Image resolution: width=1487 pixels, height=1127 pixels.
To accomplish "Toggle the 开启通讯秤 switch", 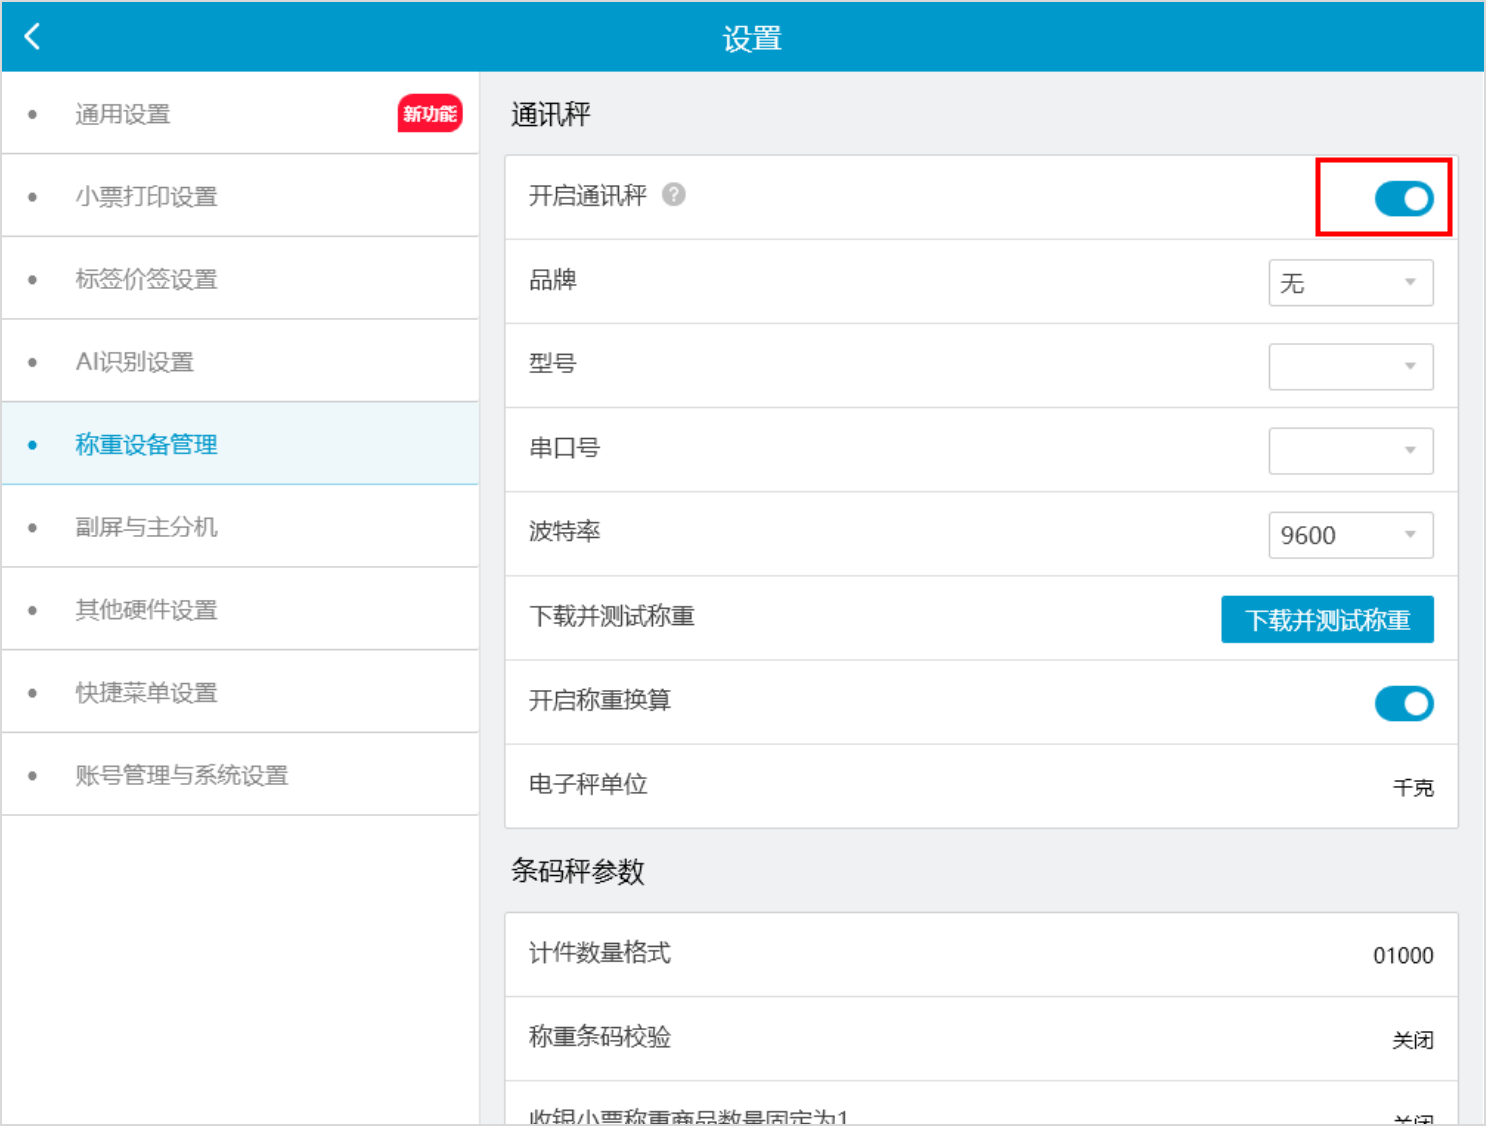I will point(1403,198).
